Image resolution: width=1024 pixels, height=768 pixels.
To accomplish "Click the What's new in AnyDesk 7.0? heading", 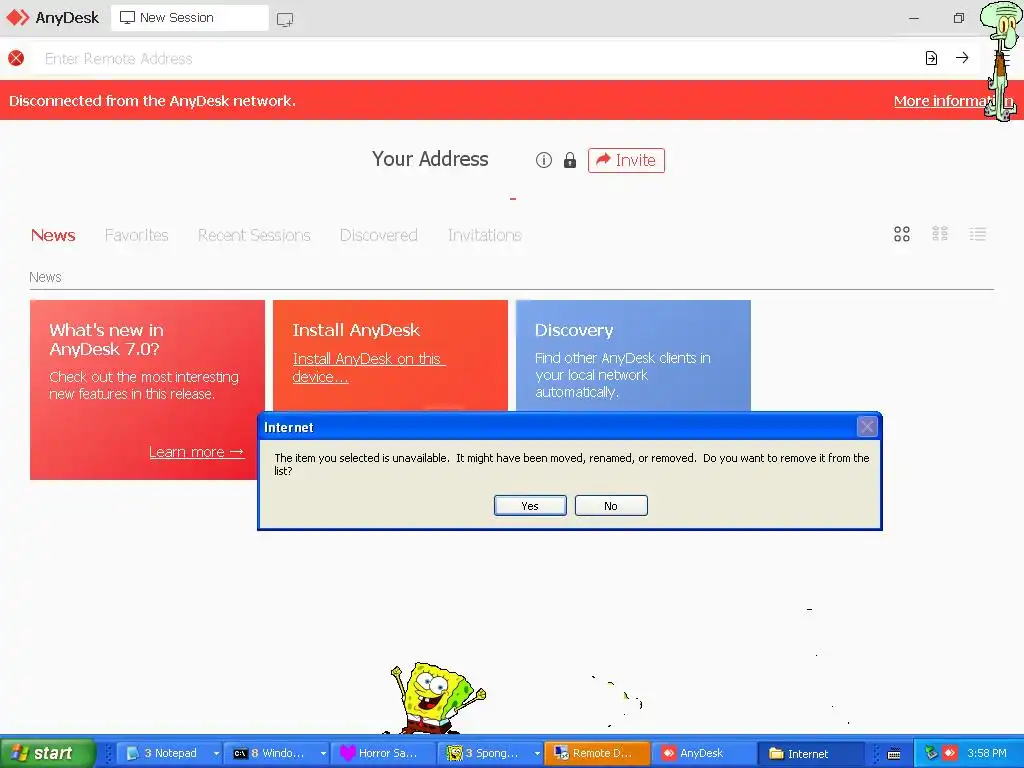I will (x=106, y=339).
